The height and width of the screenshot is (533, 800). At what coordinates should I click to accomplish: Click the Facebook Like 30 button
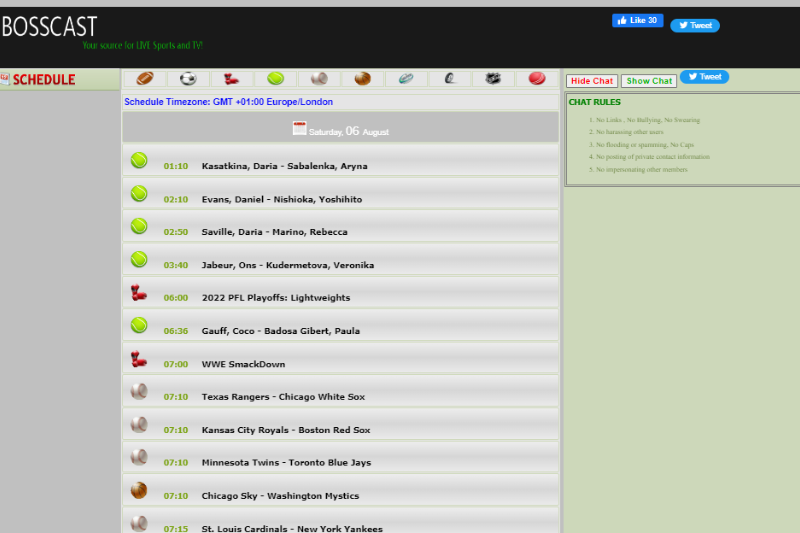tap(637, 20)
